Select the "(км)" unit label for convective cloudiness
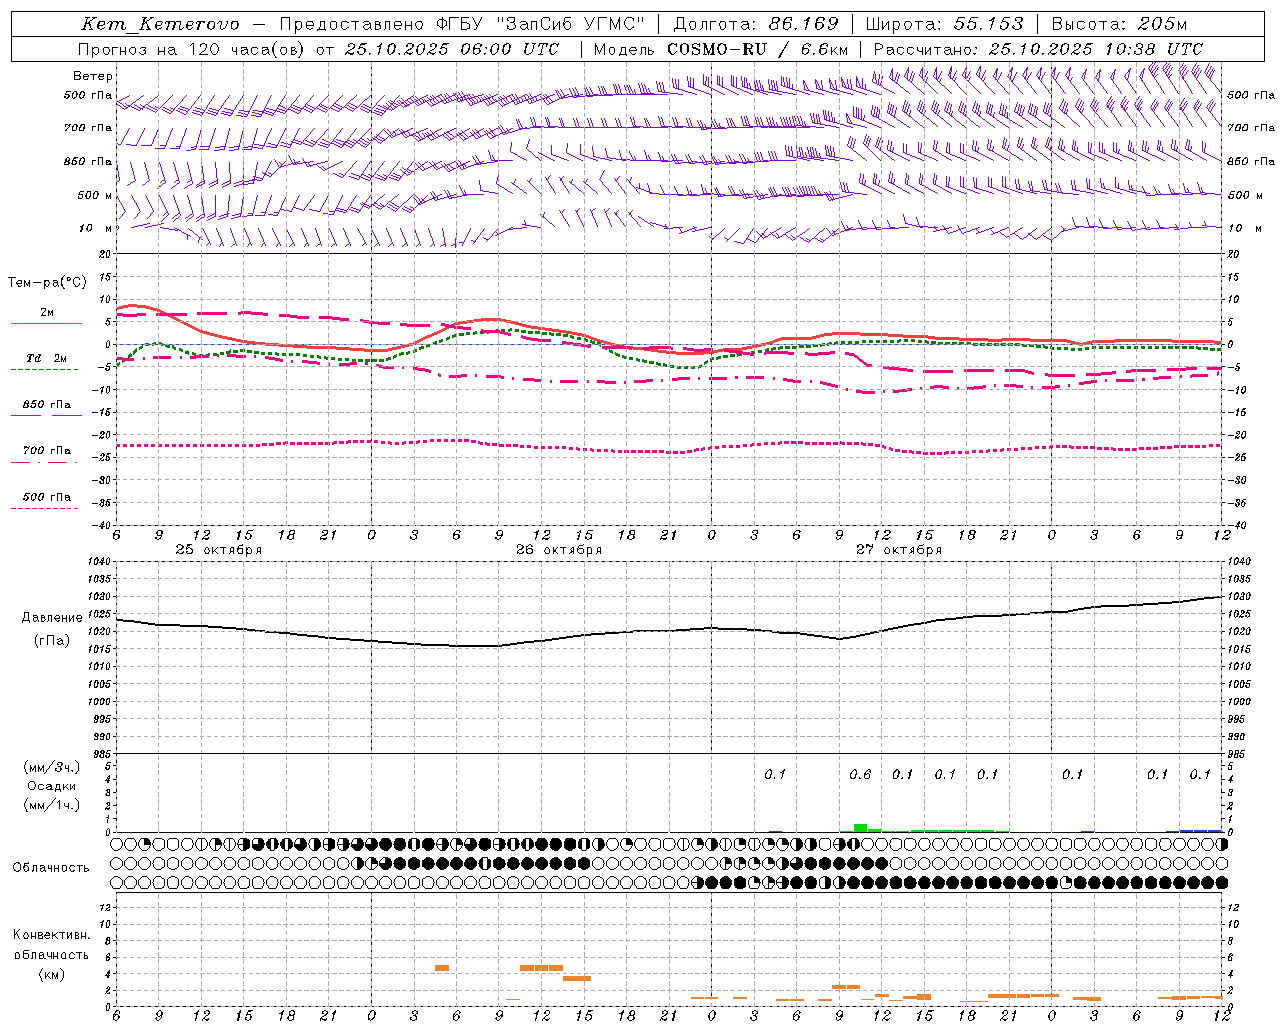The height and width of the screenshot is (1024, 1280). [52, 974]
